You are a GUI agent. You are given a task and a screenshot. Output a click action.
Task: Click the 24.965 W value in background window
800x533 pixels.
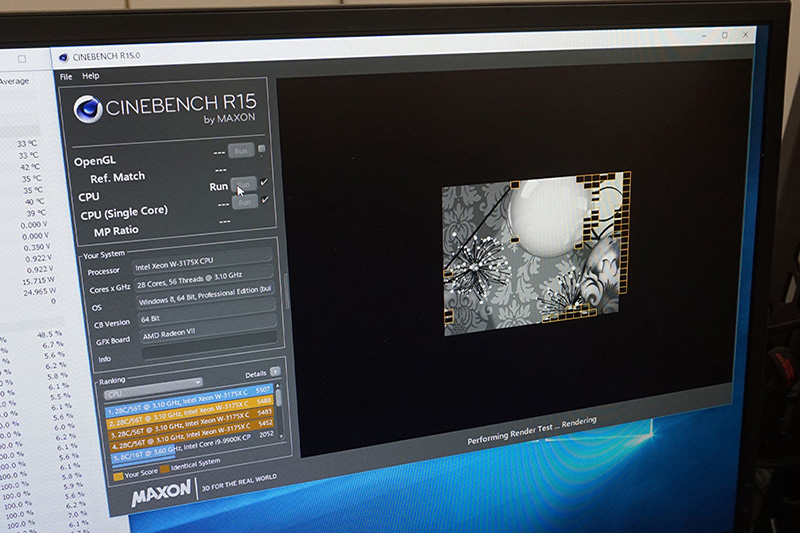pyautogui.click(x=39, y=292)
